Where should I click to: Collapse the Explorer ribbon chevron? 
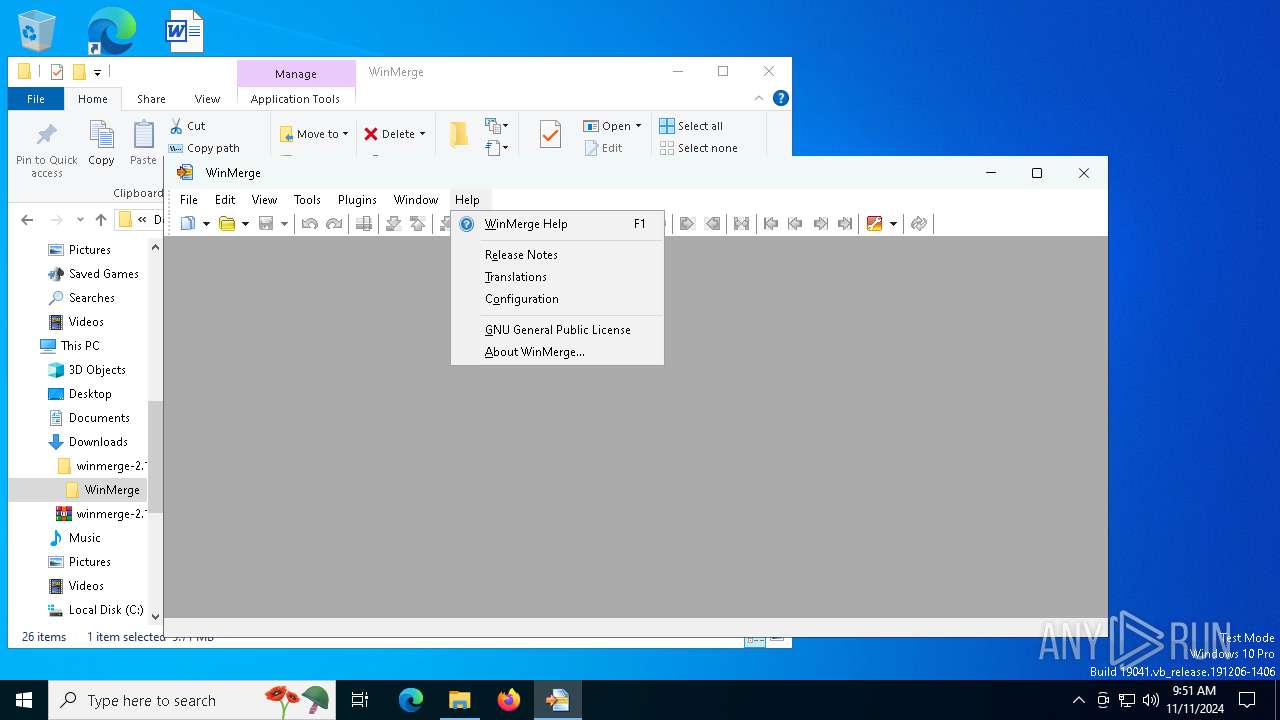759,98
